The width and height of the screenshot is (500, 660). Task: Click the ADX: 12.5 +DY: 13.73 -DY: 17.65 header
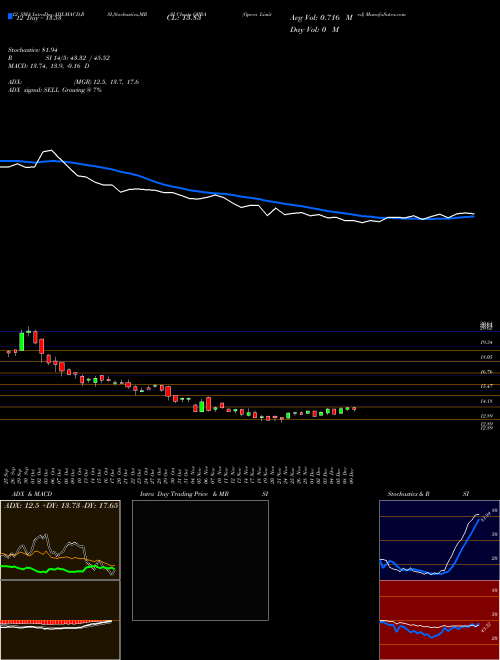click(x=61, y=505)
